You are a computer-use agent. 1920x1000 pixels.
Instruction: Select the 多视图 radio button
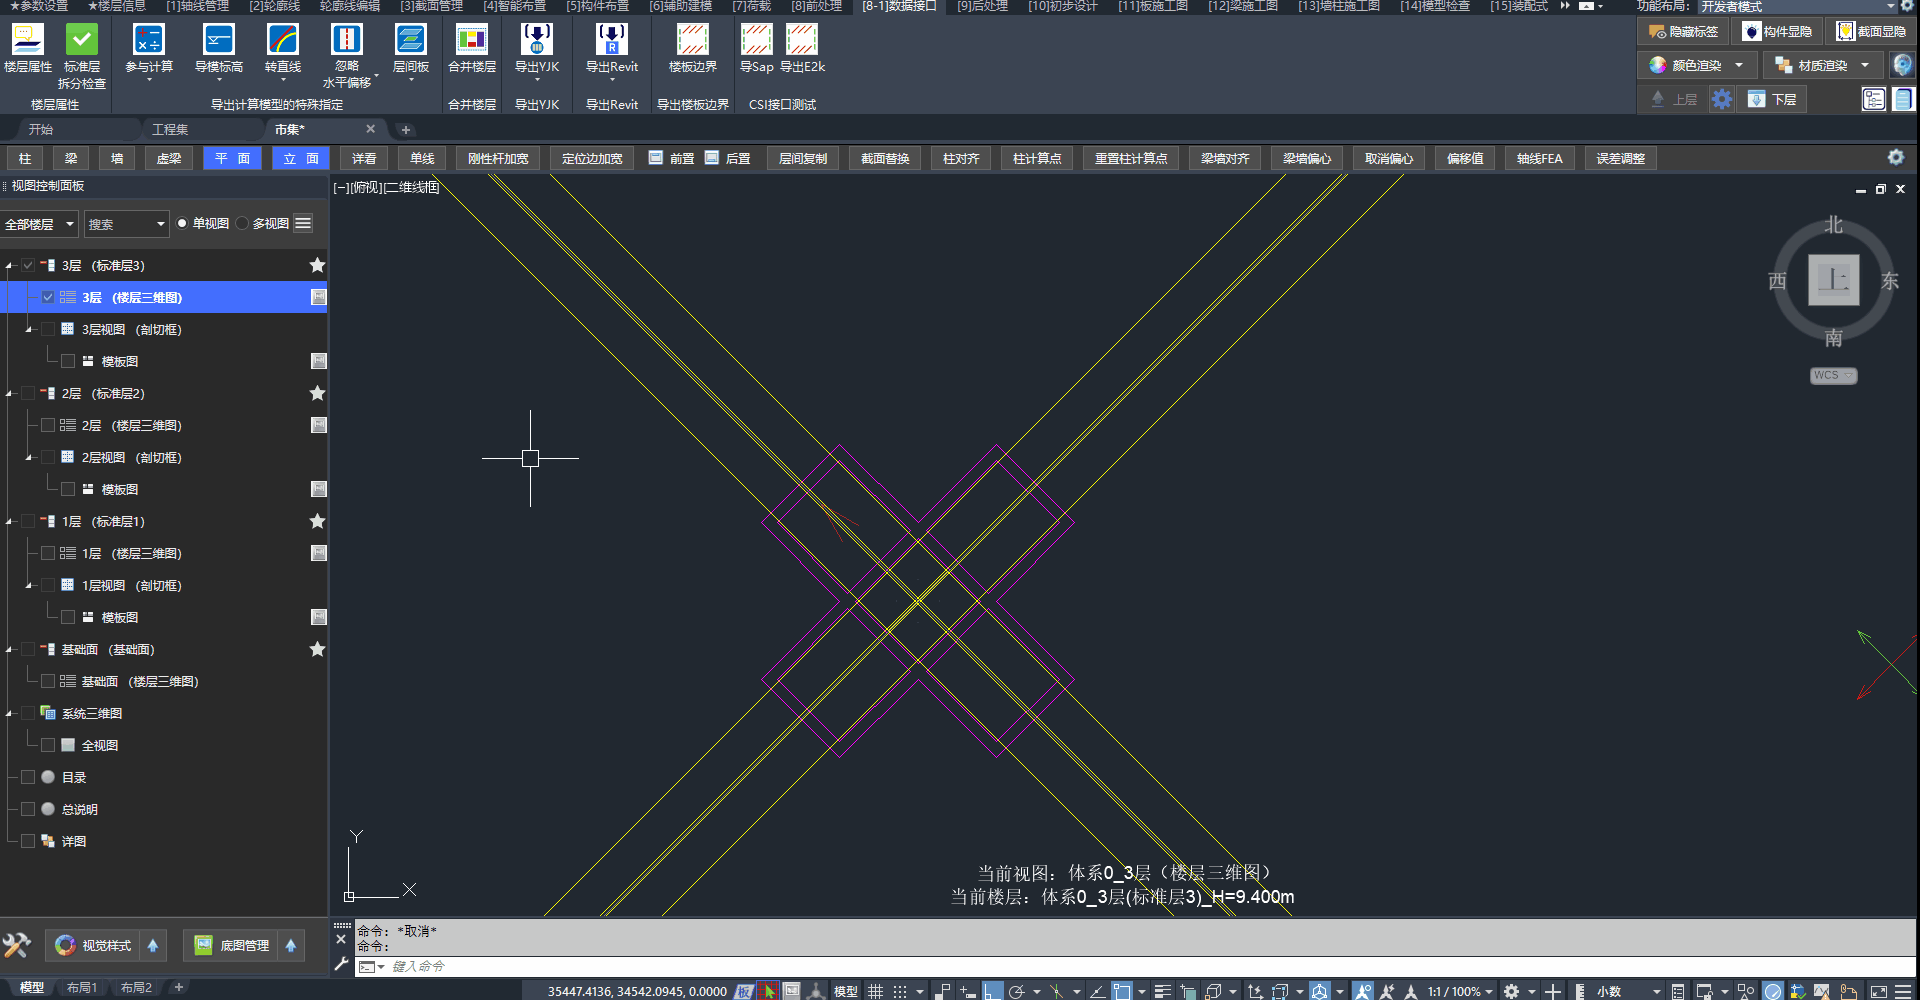243,224
